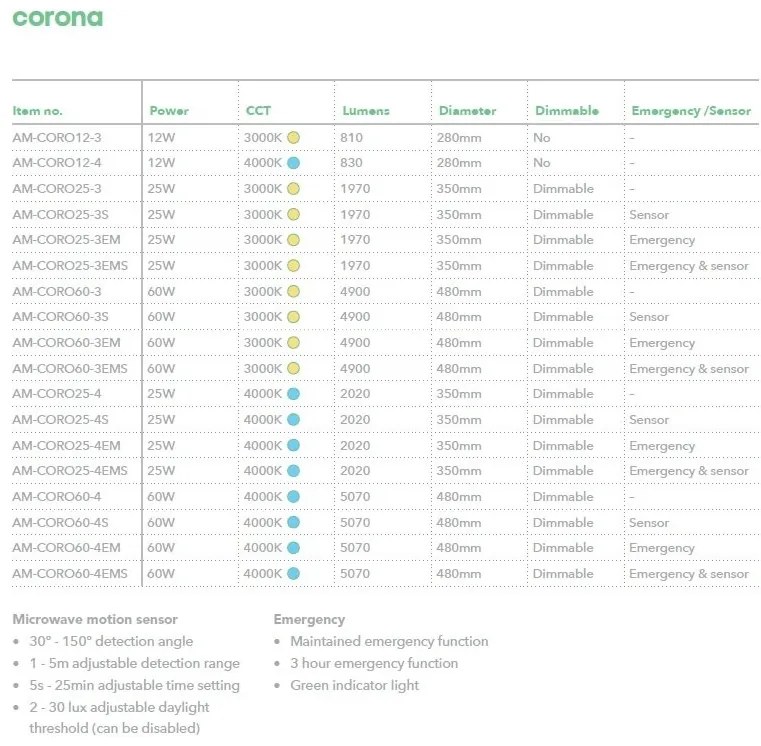Click item number AM-CORO25-4EMS
Viewport: 761px width, 746px height.
(70, 470)
